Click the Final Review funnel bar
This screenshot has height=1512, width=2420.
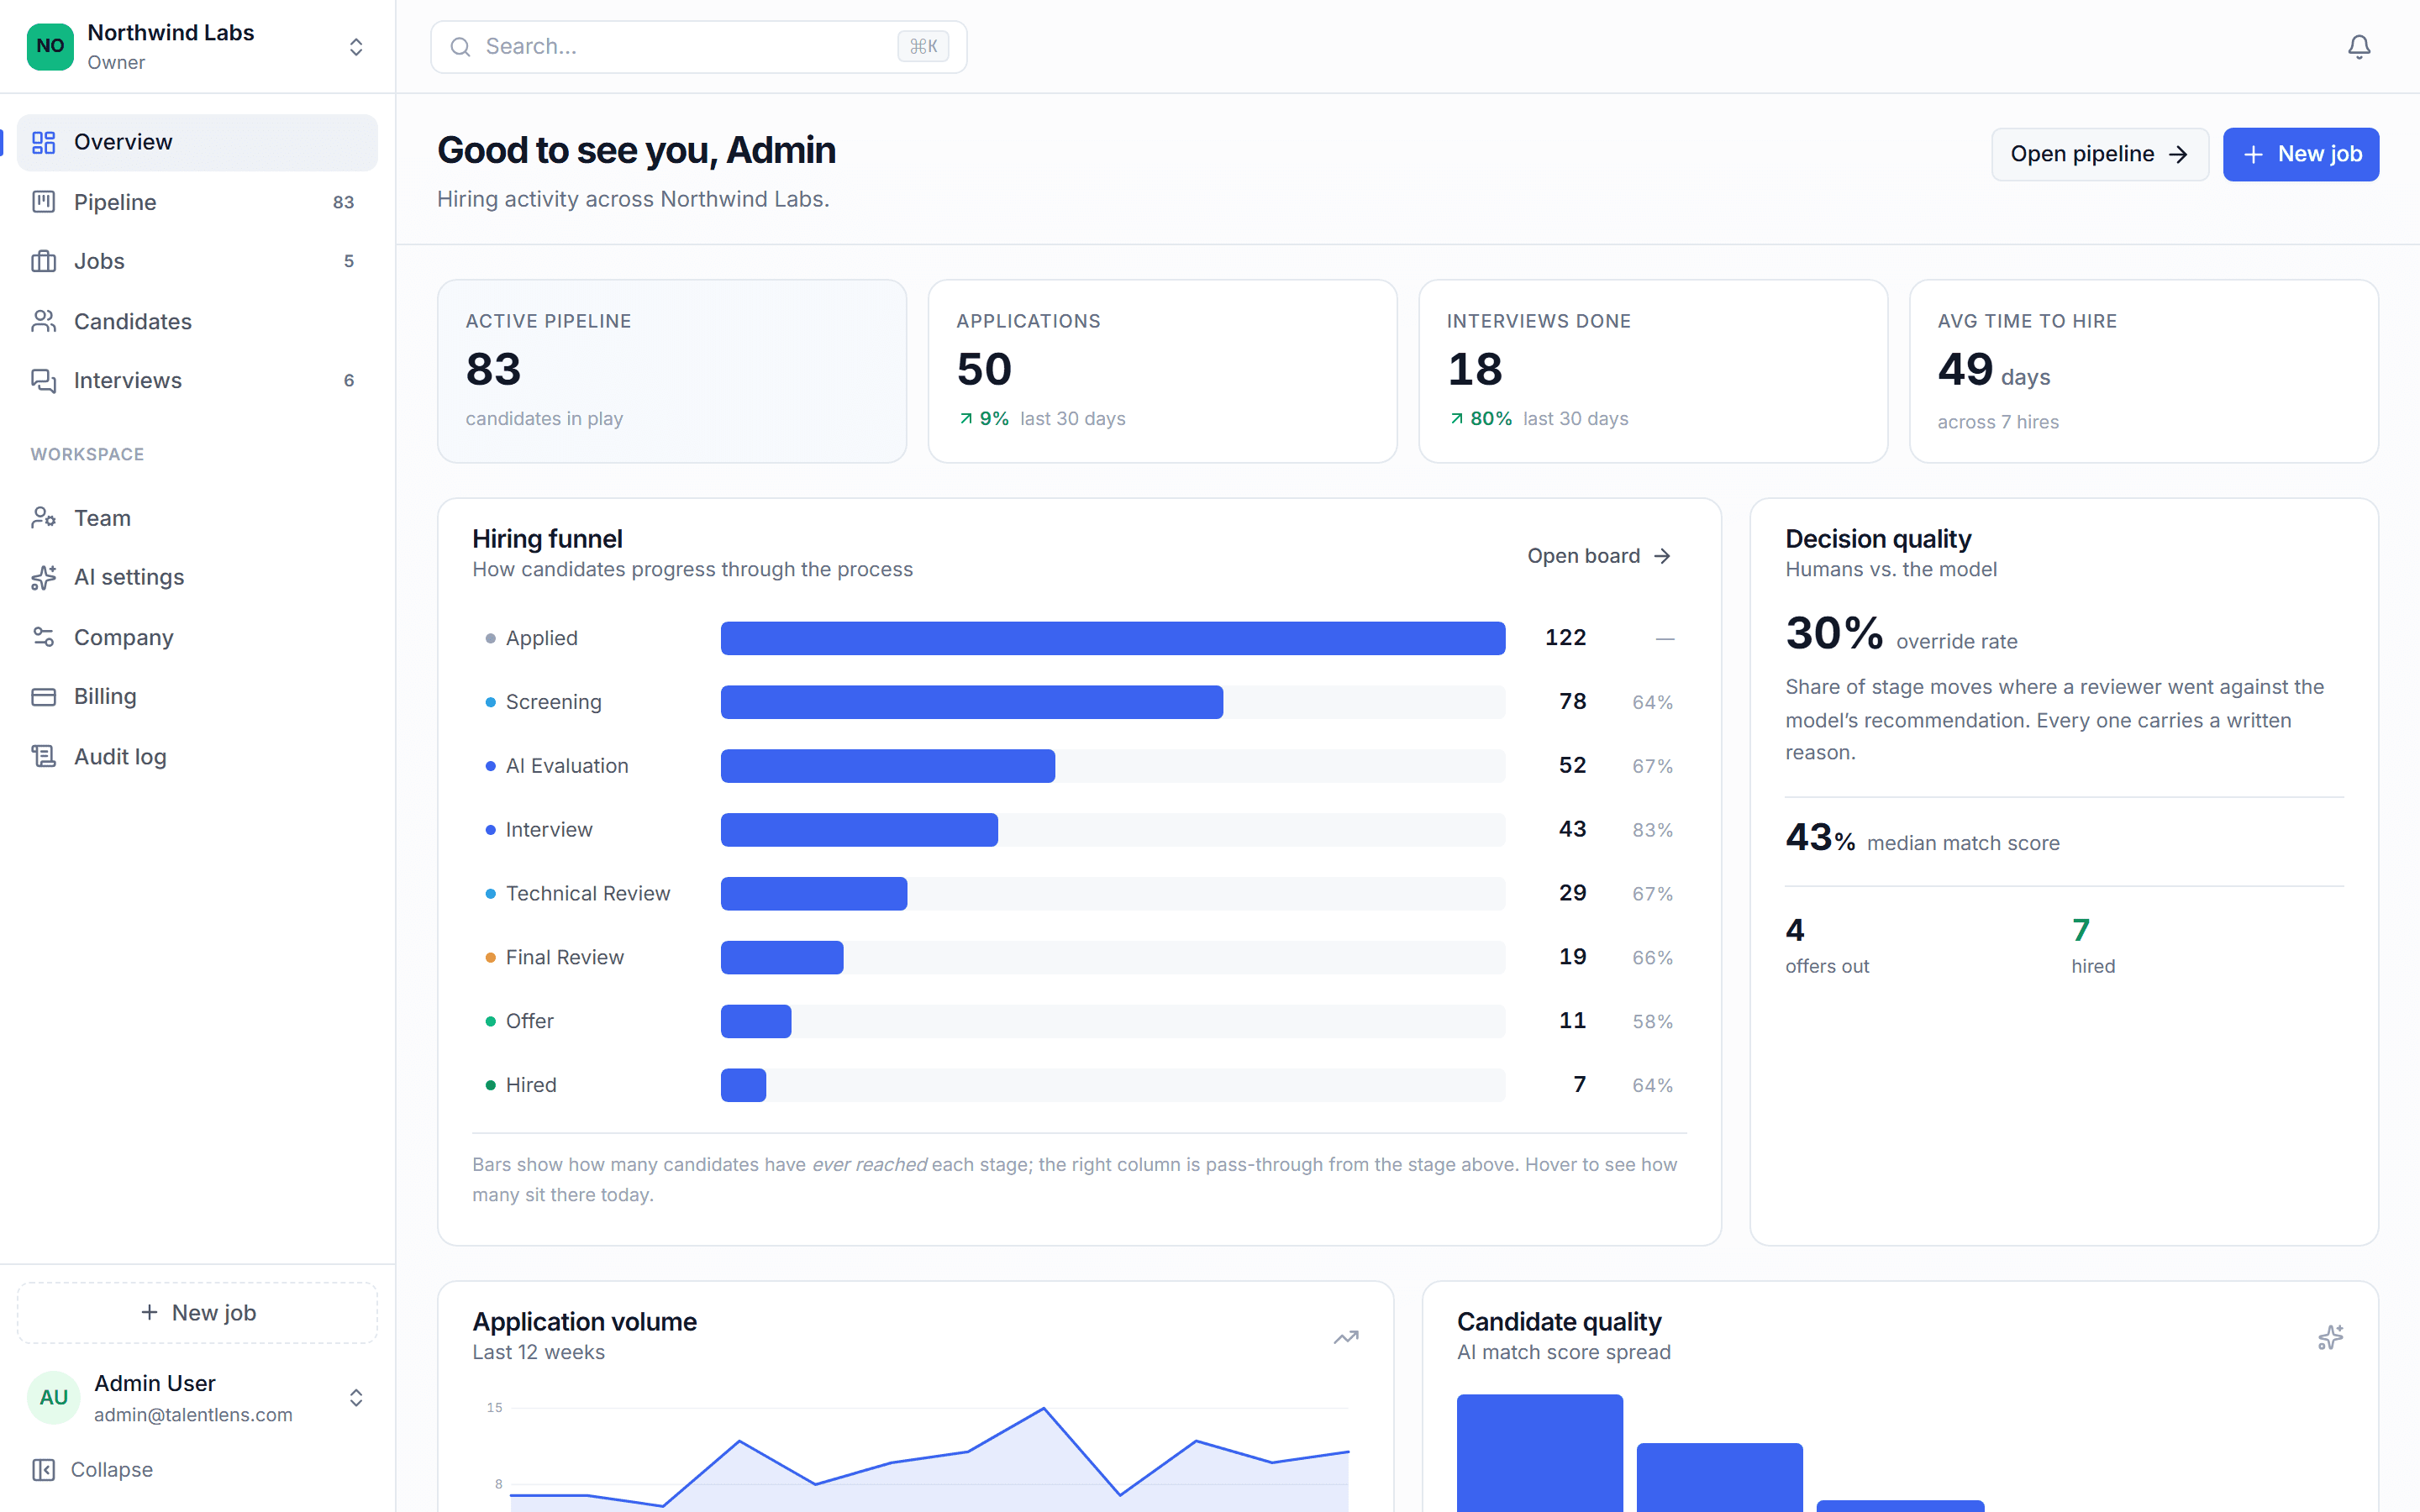point(781,957)
